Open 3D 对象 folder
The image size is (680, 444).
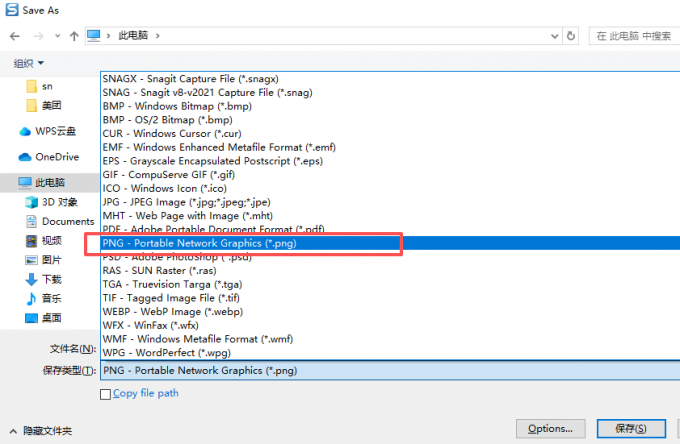[x=52, y=202]
